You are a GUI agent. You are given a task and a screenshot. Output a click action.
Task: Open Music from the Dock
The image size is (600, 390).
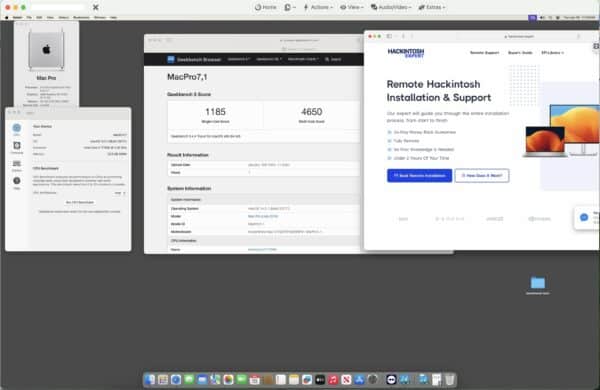(333, 379)
